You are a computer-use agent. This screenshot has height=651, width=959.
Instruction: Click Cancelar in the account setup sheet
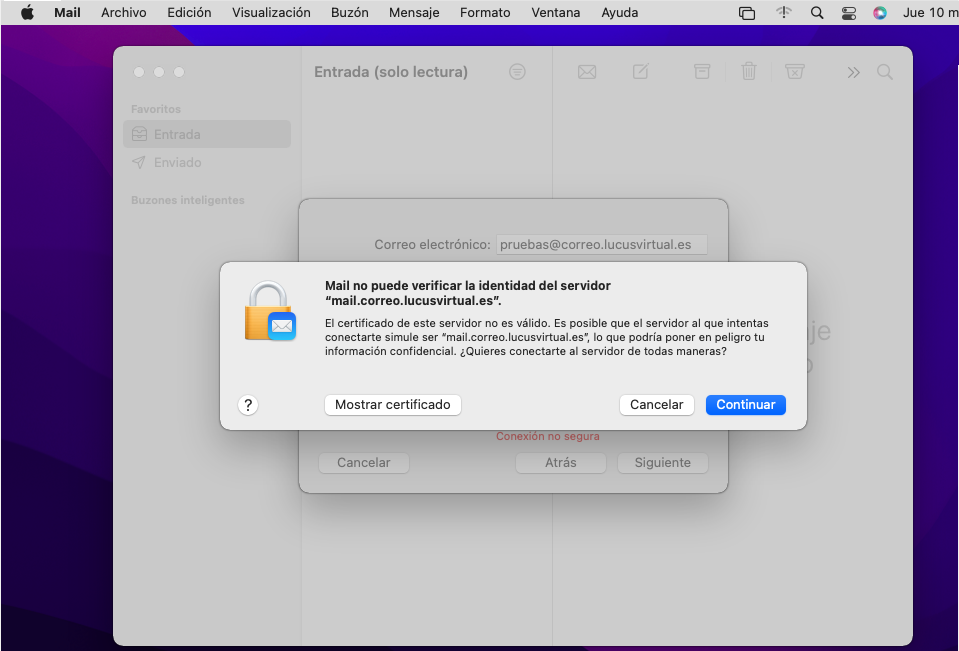364,463
